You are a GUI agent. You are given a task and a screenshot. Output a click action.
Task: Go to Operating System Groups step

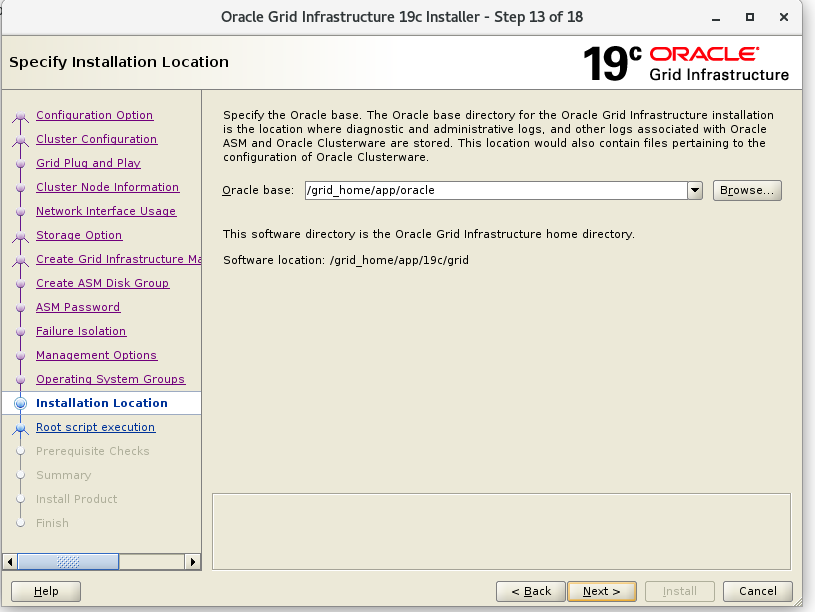pyautogui.click(x=110, y=379)
